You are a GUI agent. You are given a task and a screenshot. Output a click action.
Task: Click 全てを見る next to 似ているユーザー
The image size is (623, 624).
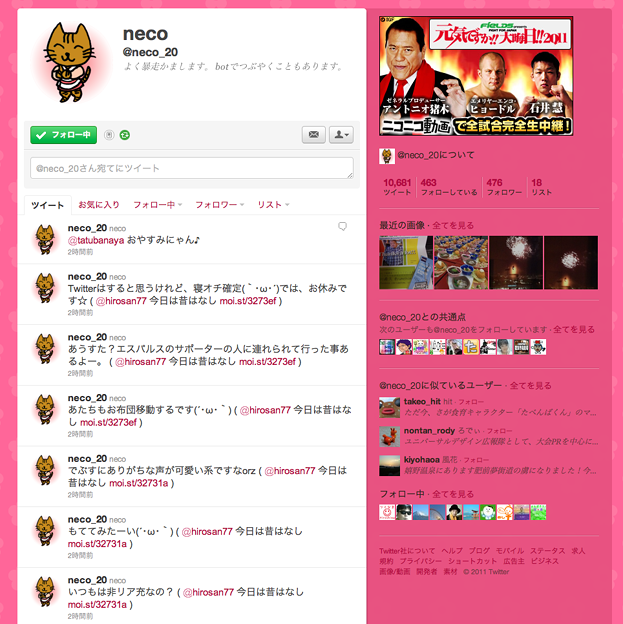pos(531,386)
